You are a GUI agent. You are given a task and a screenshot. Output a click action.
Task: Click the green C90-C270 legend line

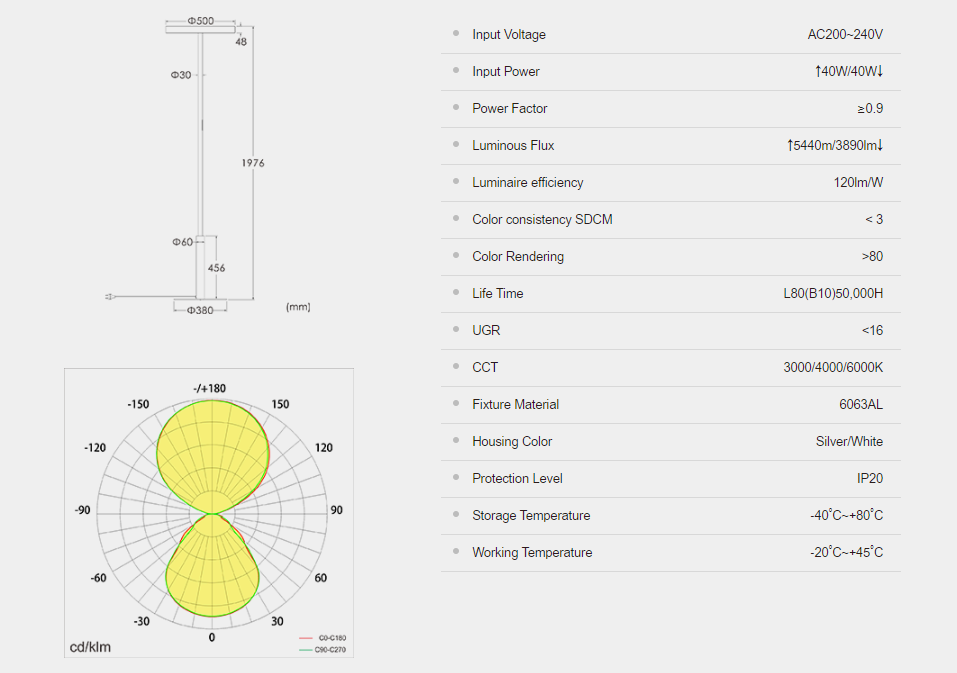click(306, 650)
